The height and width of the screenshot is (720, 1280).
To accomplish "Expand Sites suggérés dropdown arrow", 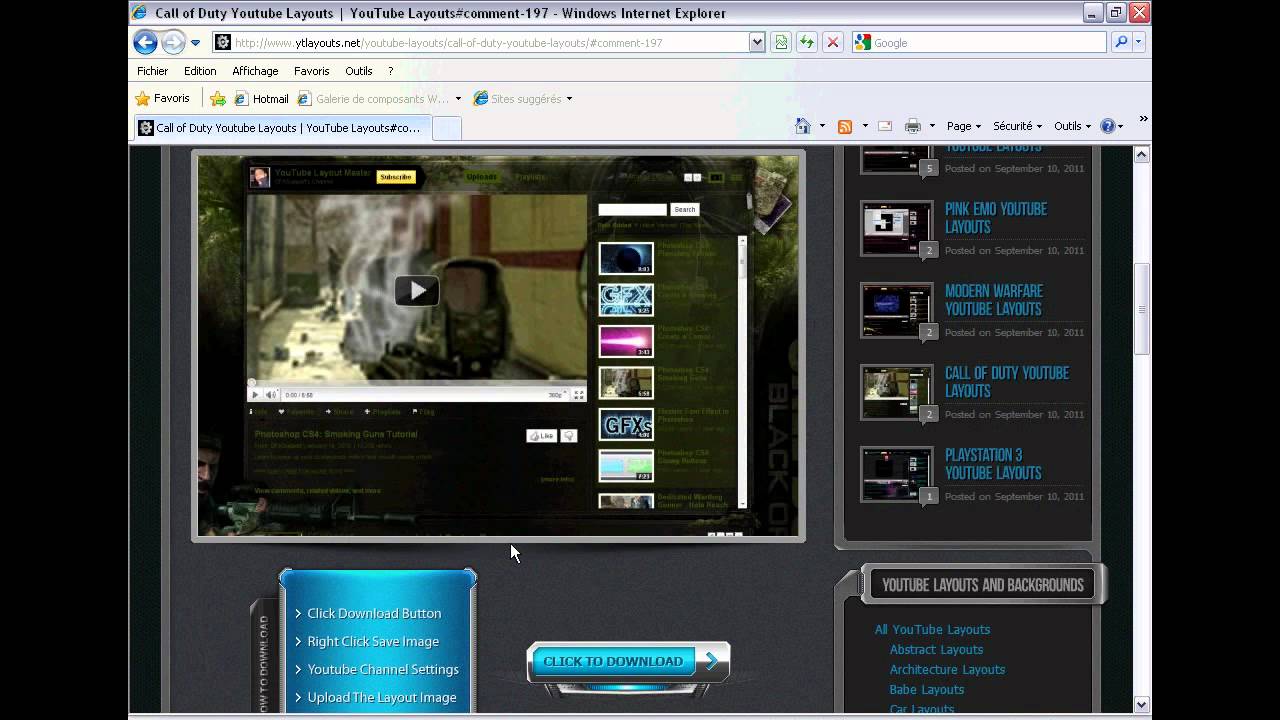I will click(x=569, y=99).
